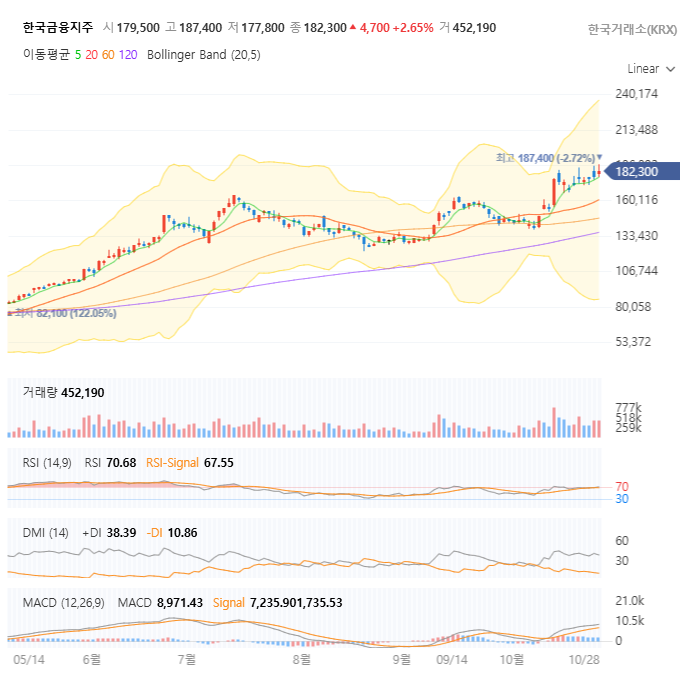Click the 6월 label on time axis
This screenshot has width=680, height=697.
92,659
